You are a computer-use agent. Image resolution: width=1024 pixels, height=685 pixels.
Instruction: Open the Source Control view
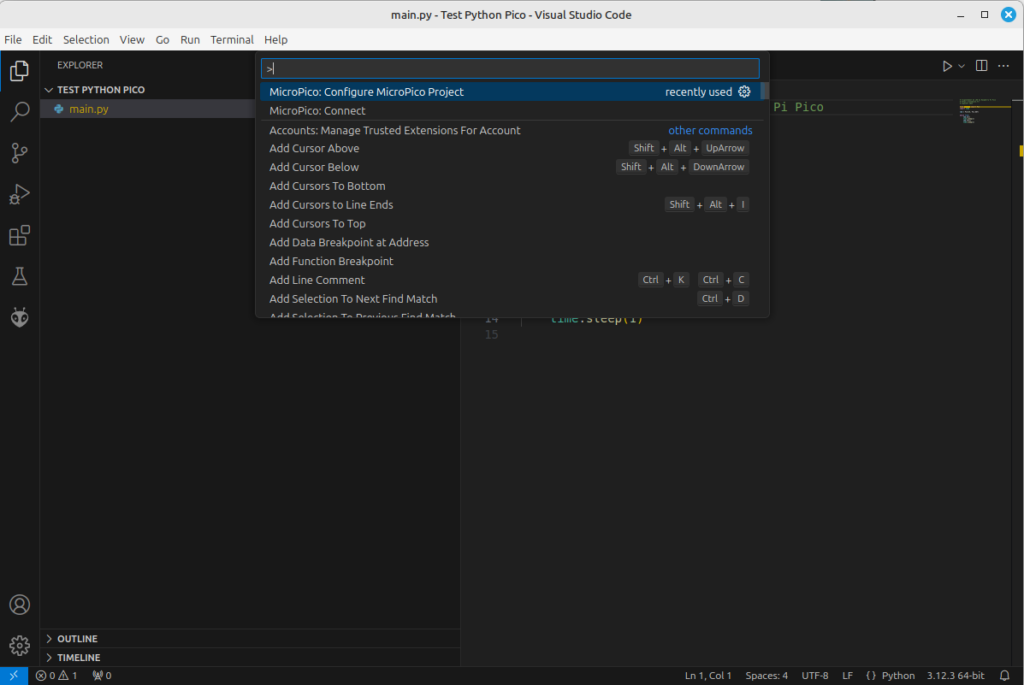pyautogui.click(x=20, y=153)
